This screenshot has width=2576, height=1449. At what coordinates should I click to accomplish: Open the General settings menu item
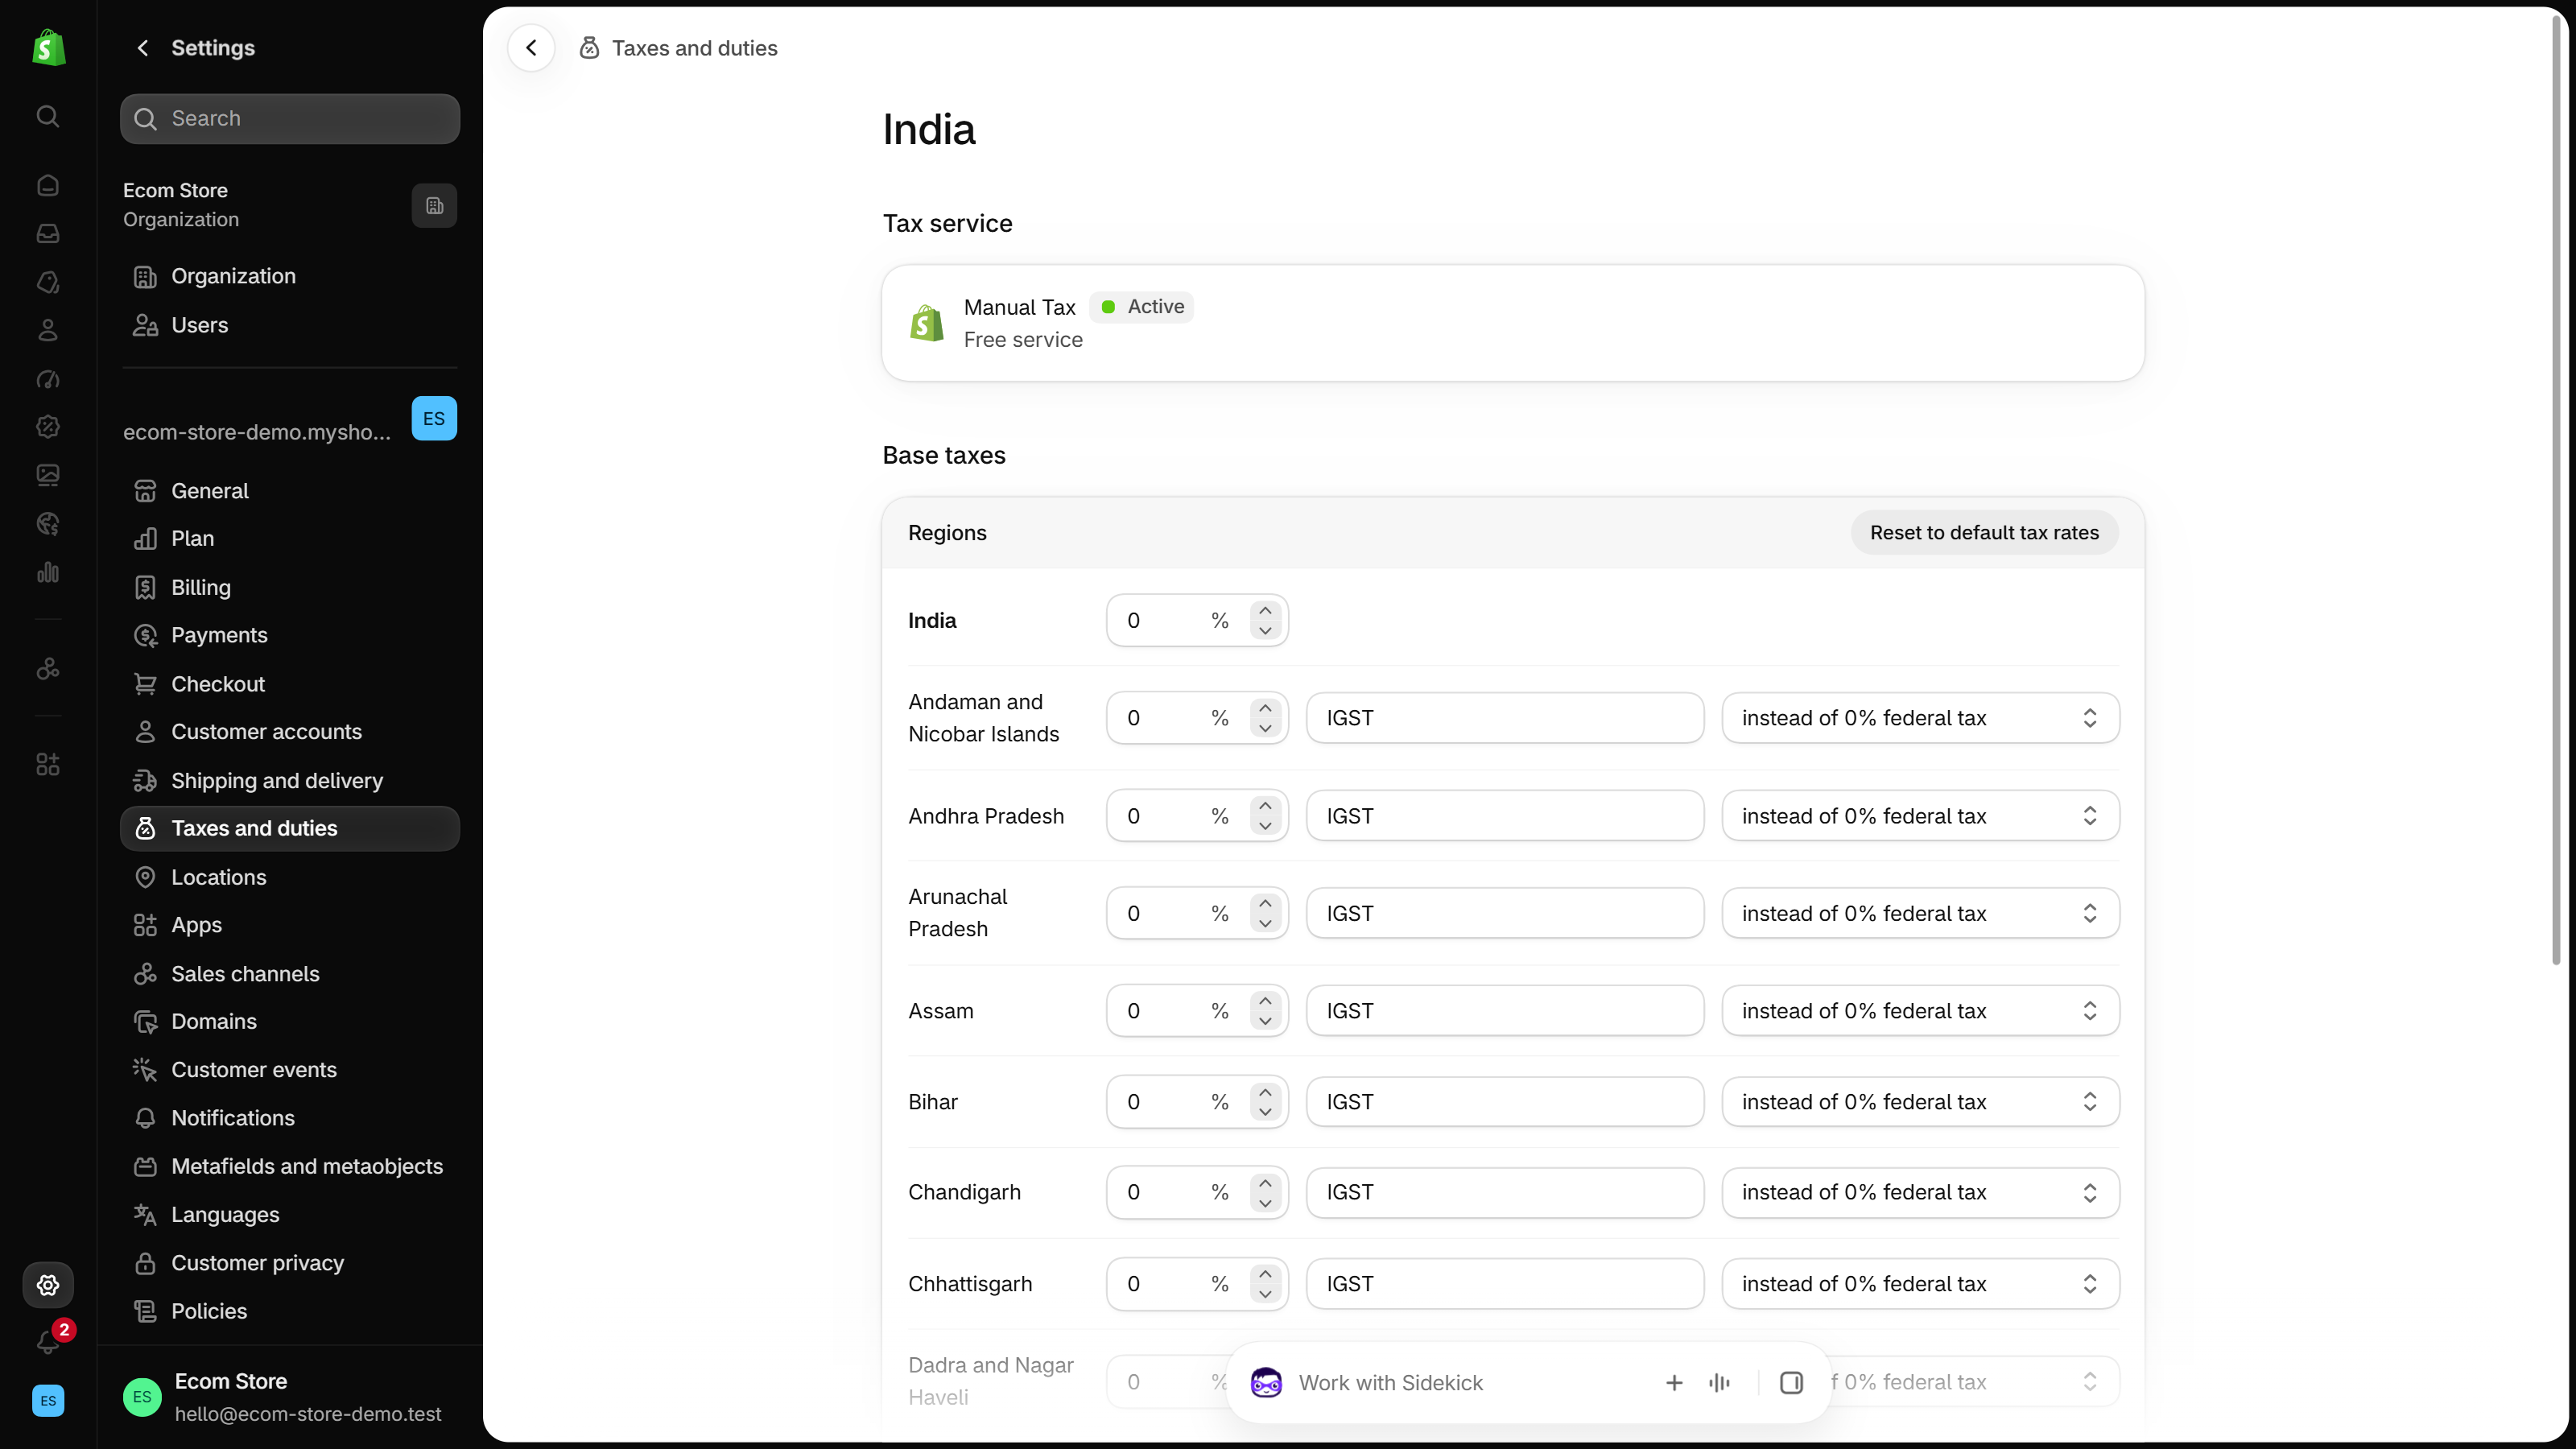[x=290, y=491]
